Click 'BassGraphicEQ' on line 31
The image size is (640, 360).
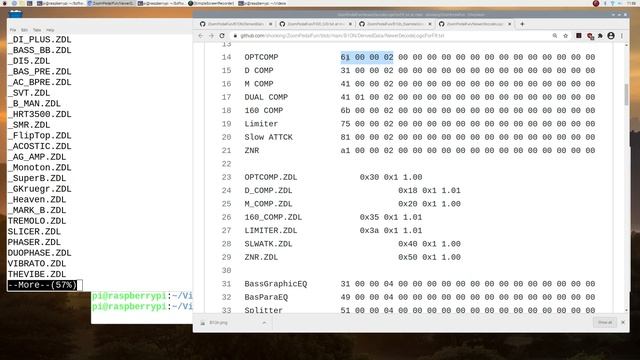pos(276,284)
